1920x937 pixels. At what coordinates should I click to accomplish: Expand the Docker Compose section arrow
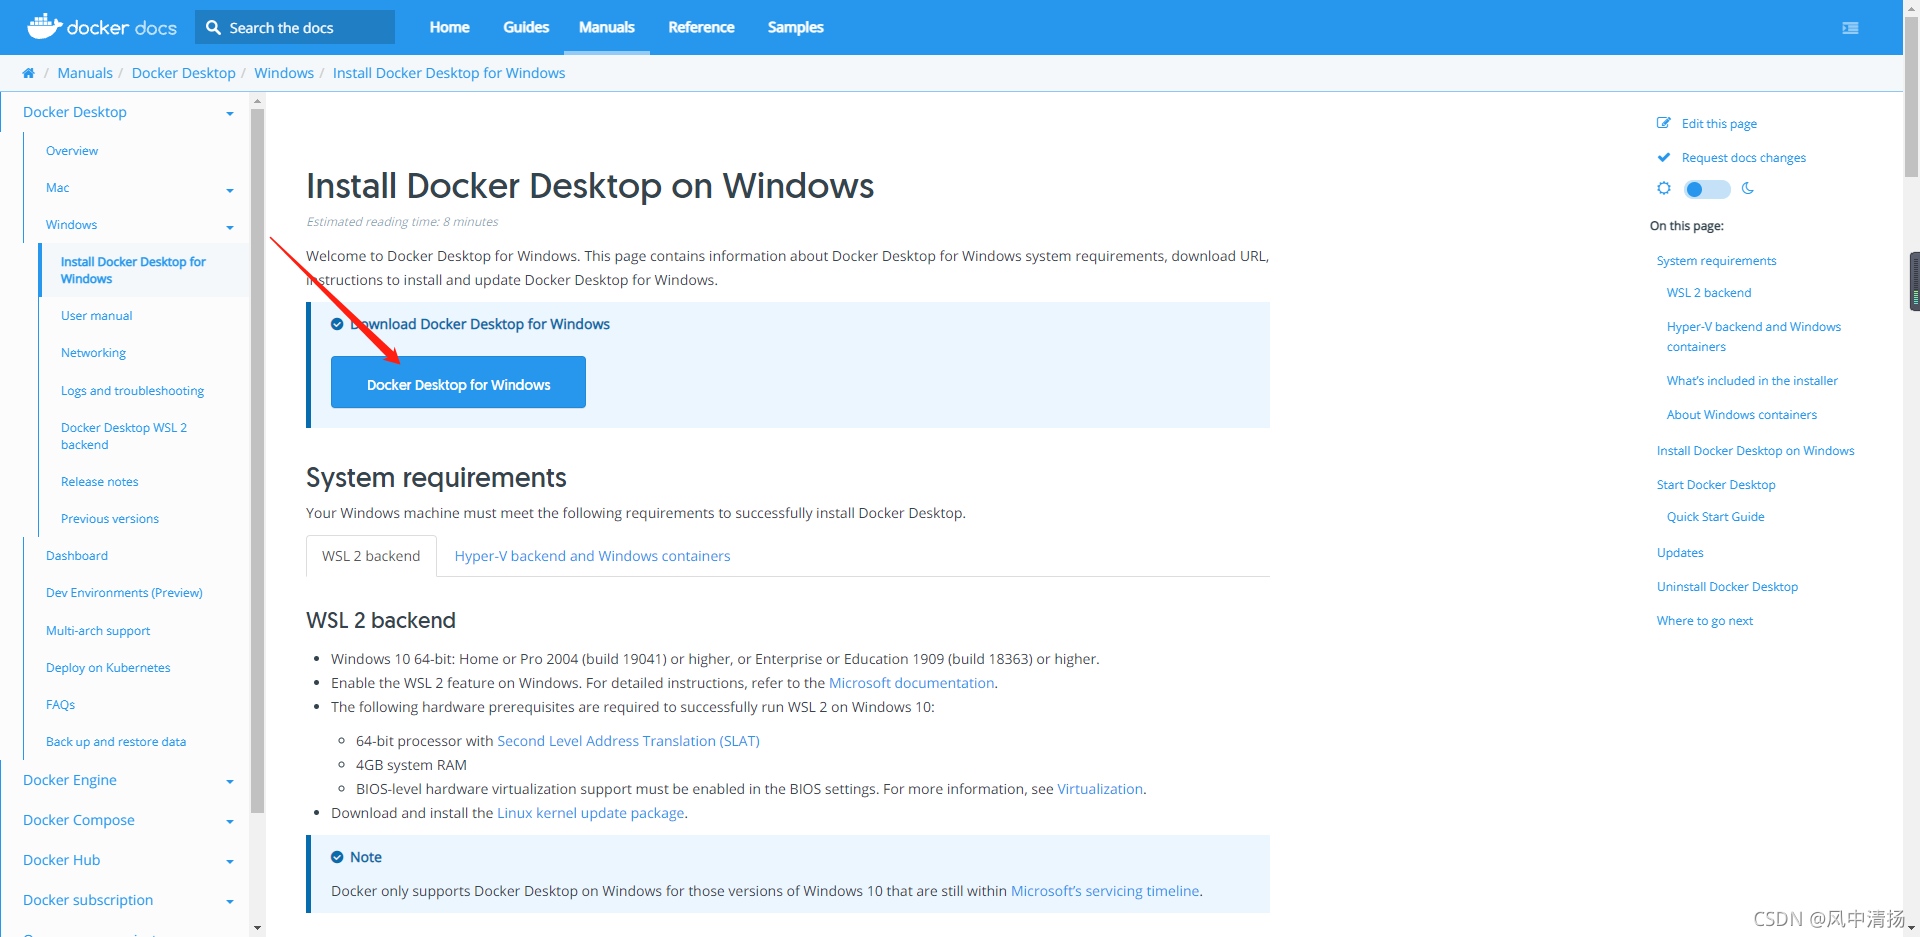pyautogui.click(x=230, y=821)
